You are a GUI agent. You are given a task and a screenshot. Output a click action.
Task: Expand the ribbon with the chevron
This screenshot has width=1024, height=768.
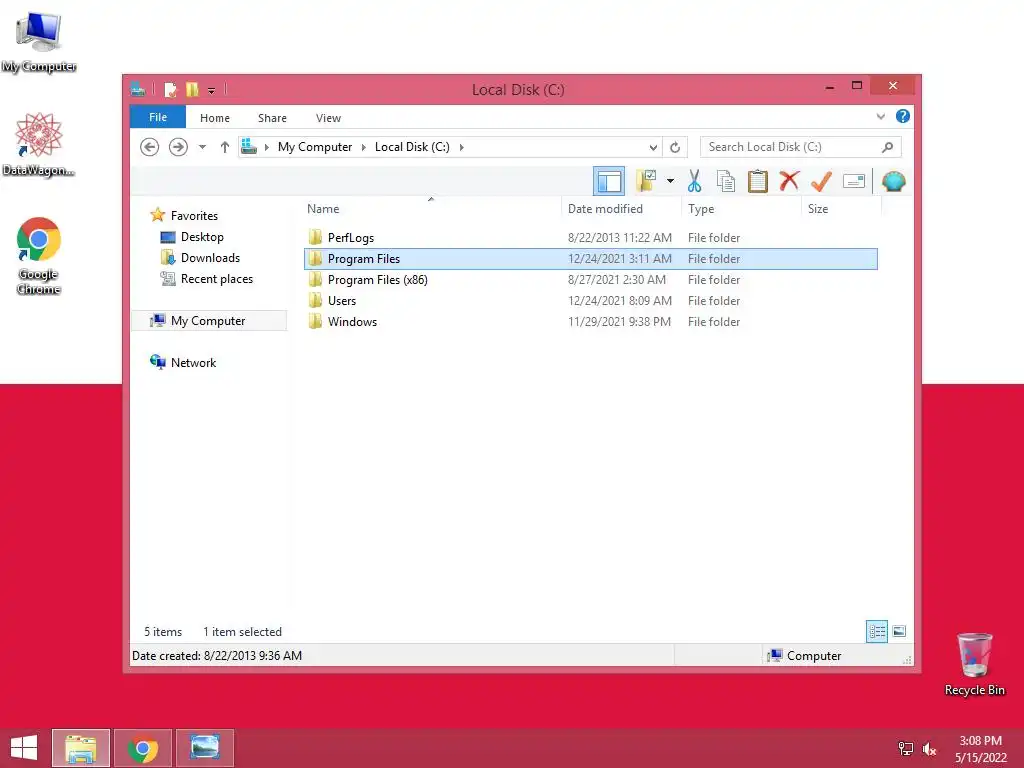880,117
